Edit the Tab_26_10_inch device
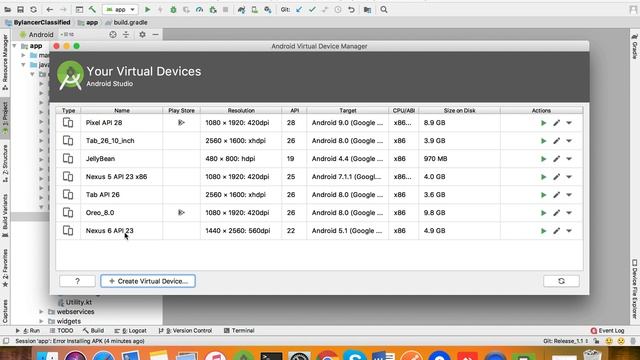 click(556, 141)
